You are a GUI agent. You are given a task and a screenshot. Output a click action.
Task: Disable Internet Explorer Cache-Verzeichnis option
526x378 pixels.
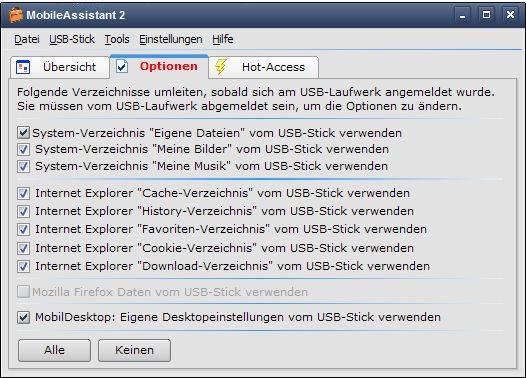[x=23, y=193]
